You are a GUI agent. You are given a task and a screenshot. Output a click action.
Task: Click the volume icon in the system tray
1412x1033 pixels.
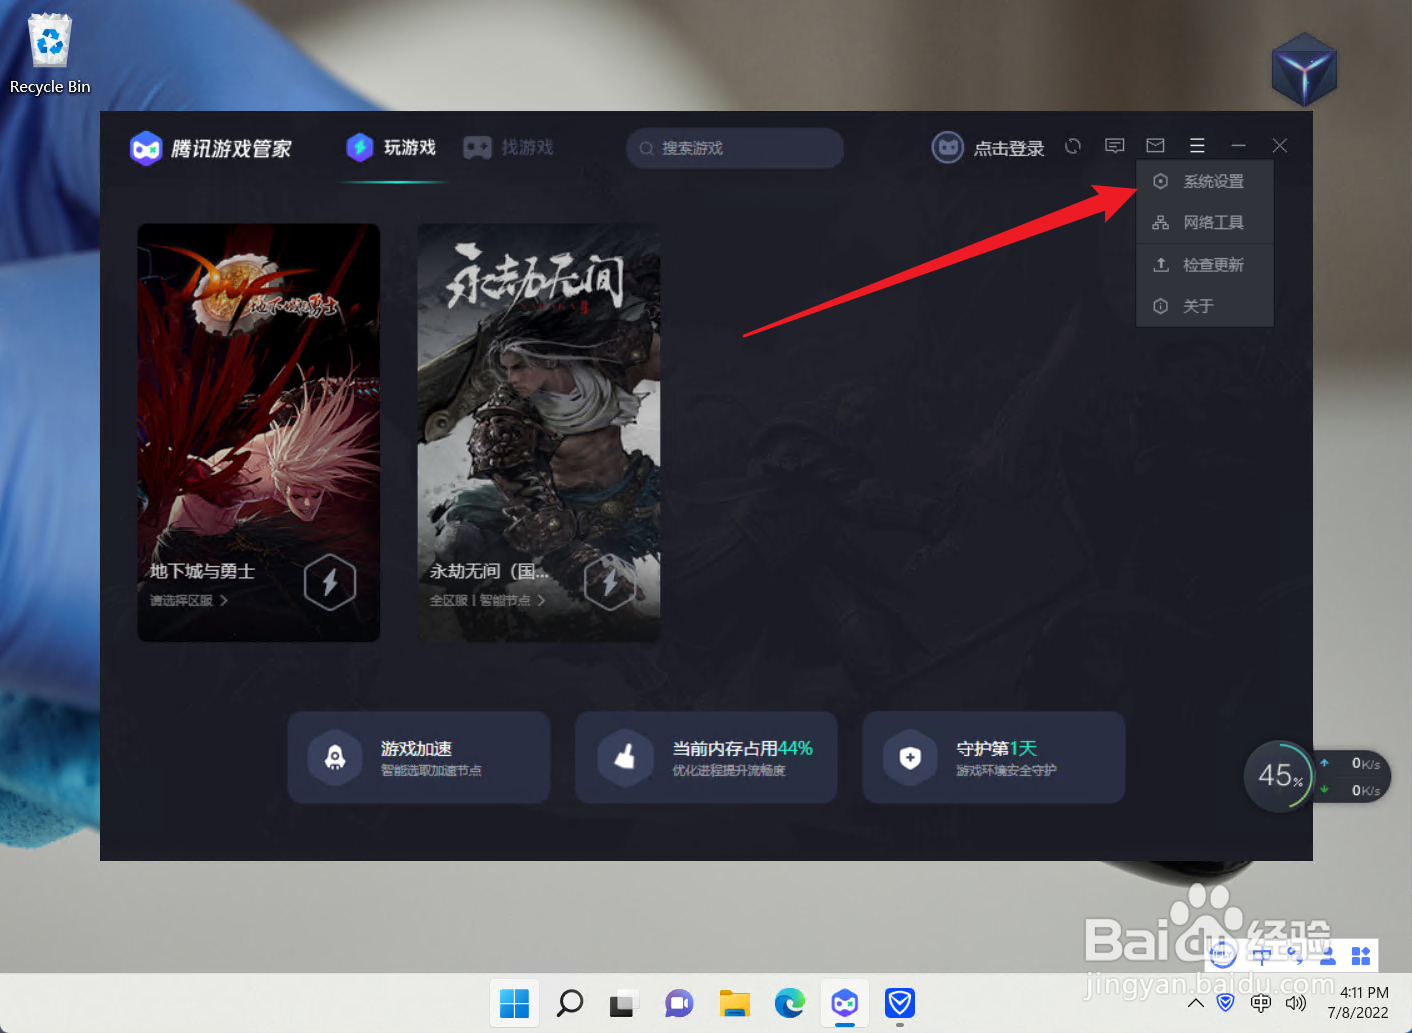tap(1296, 1003)
